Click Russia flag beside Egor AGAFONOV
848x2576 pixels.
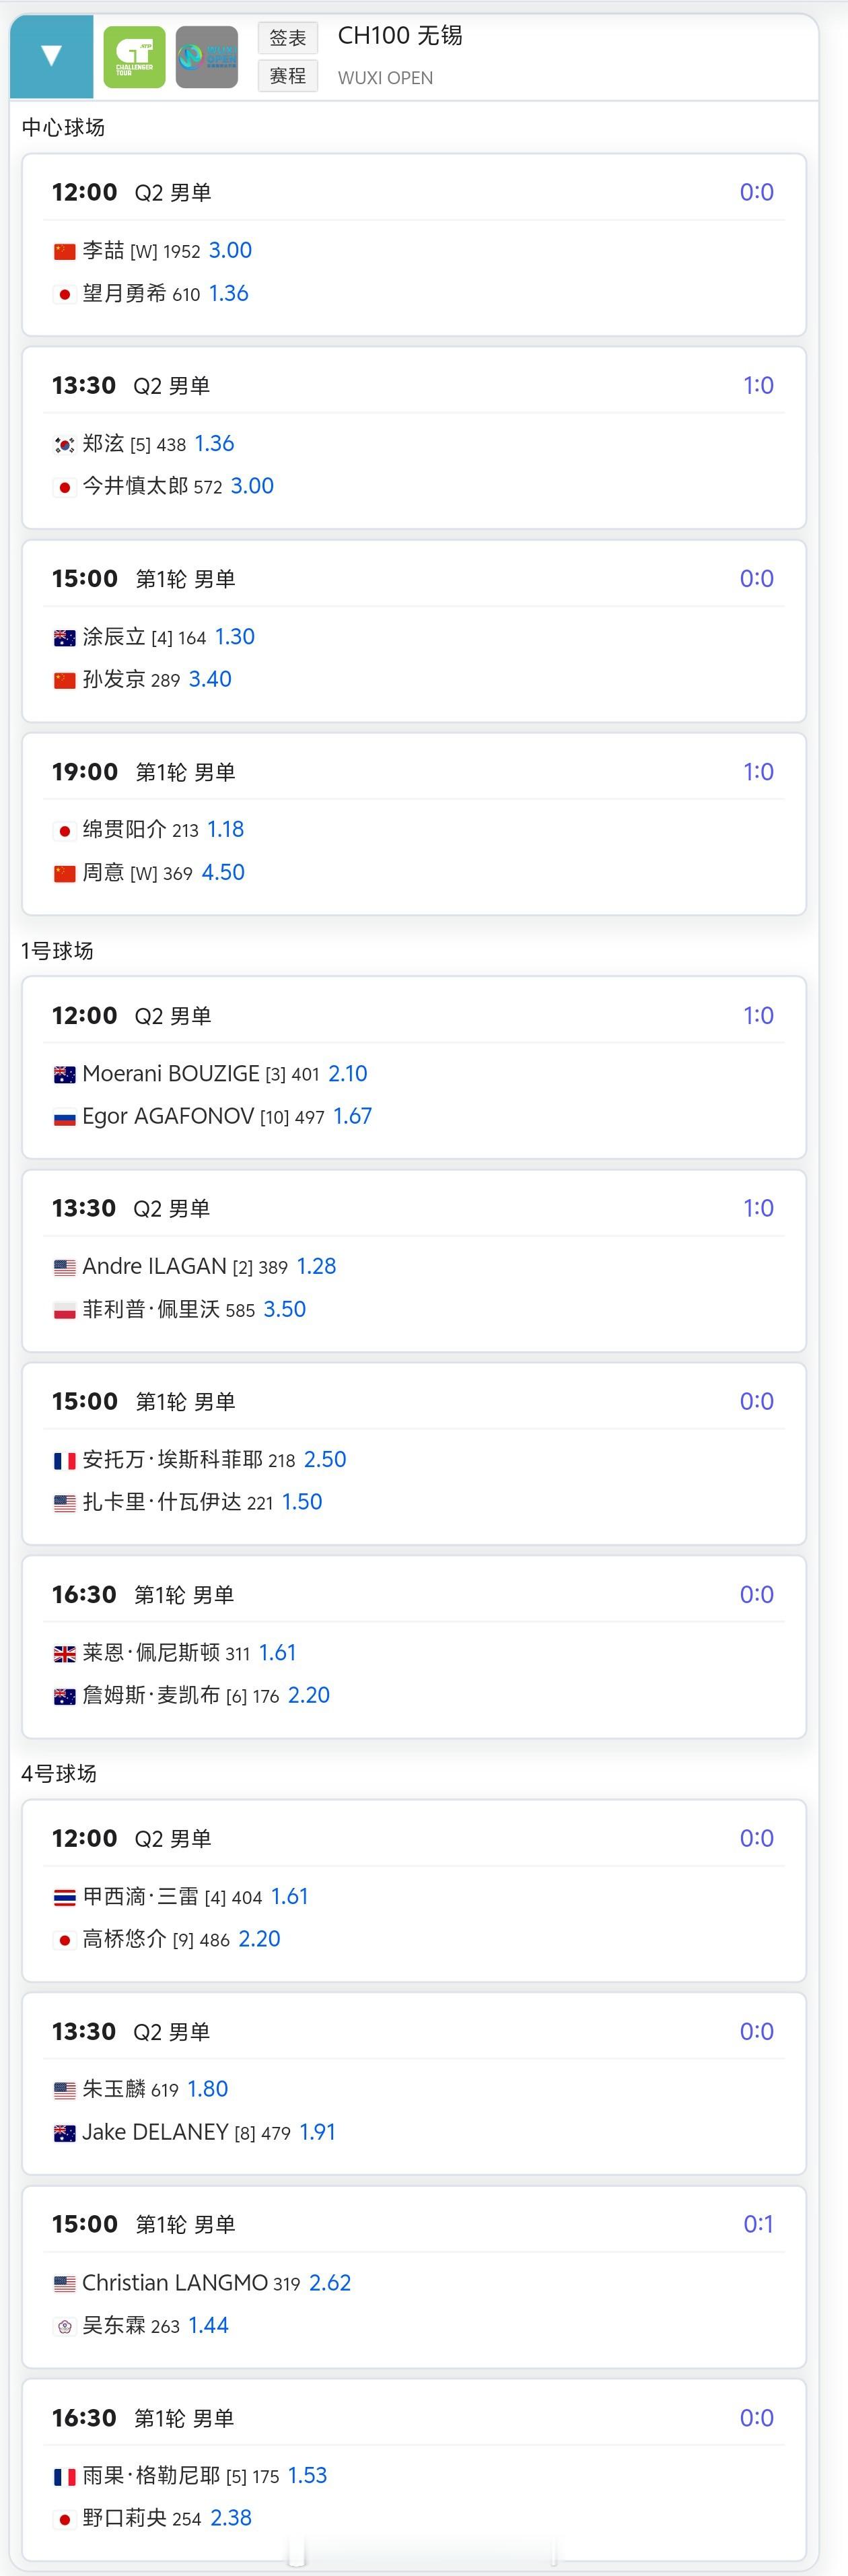pos(65,1117)
